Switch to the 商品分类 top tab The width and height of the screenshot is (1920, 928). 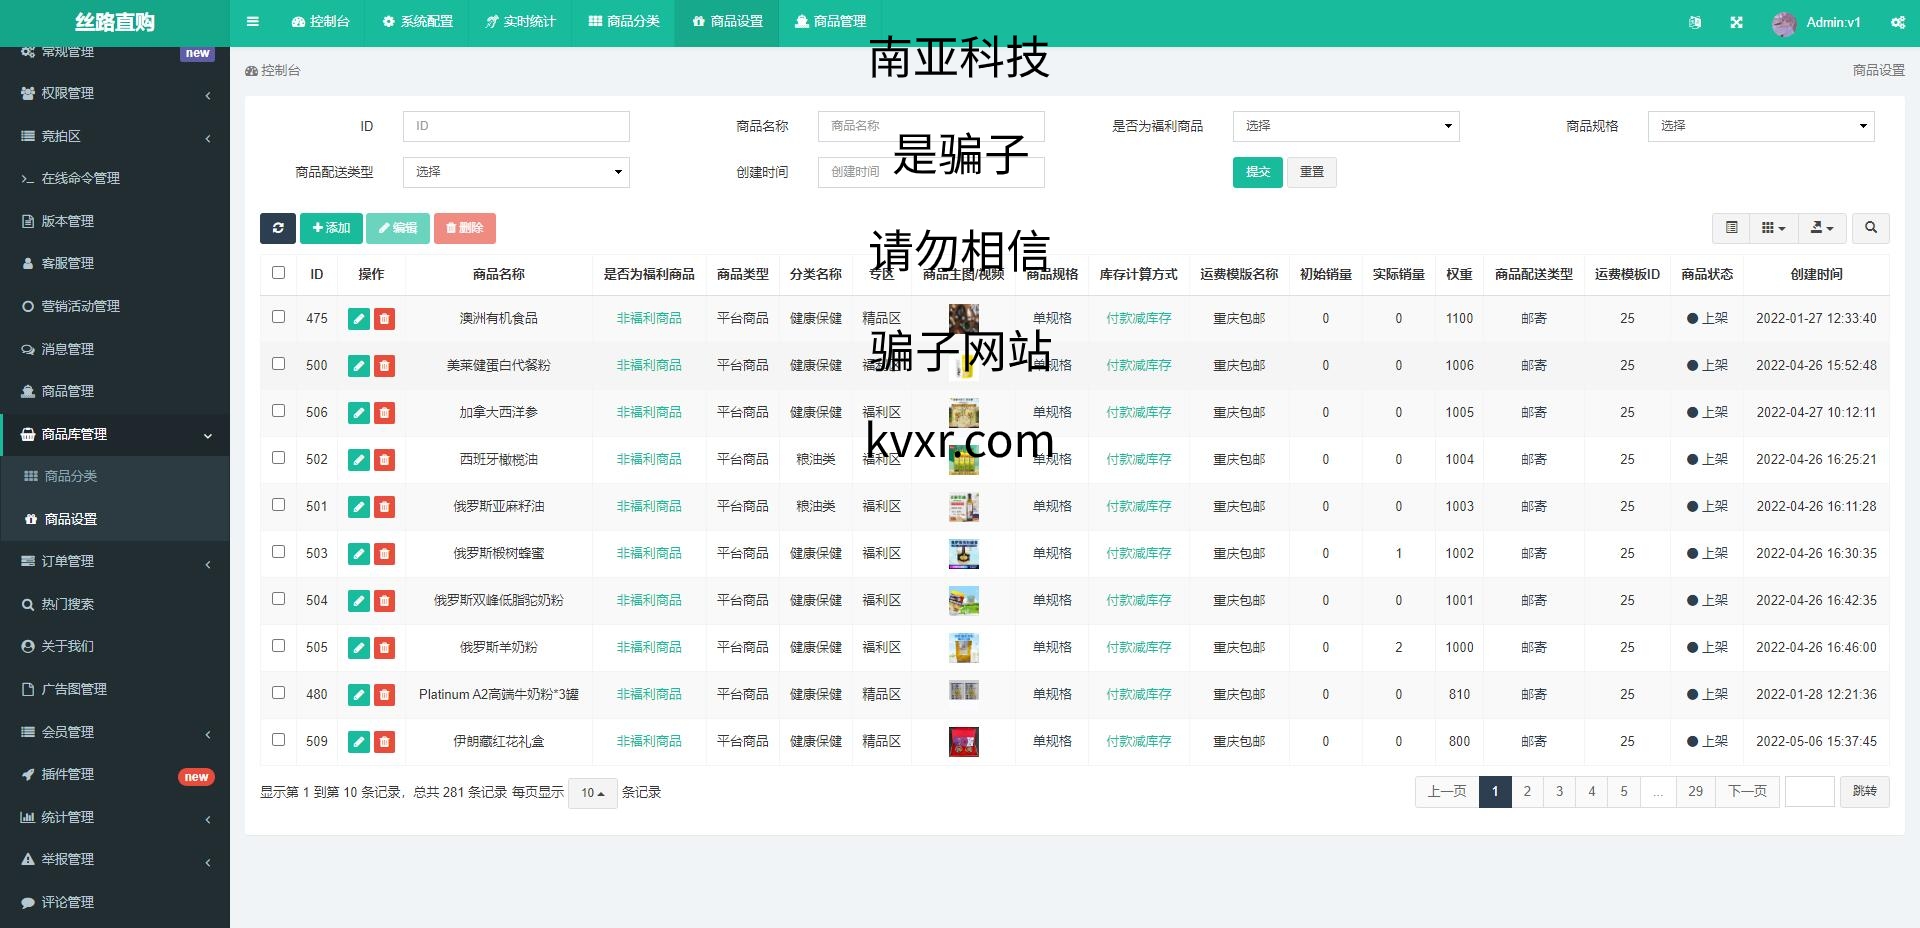[624, 21]
